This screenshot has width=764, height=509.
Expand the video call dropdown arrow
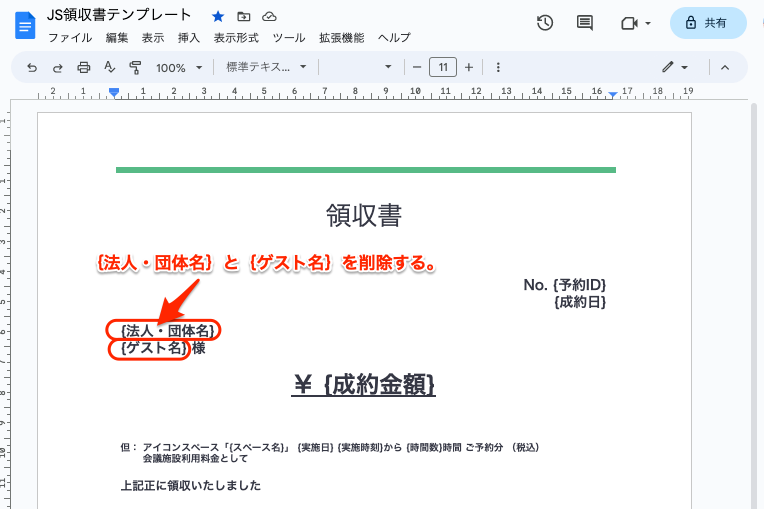click(x=648, y=23)
